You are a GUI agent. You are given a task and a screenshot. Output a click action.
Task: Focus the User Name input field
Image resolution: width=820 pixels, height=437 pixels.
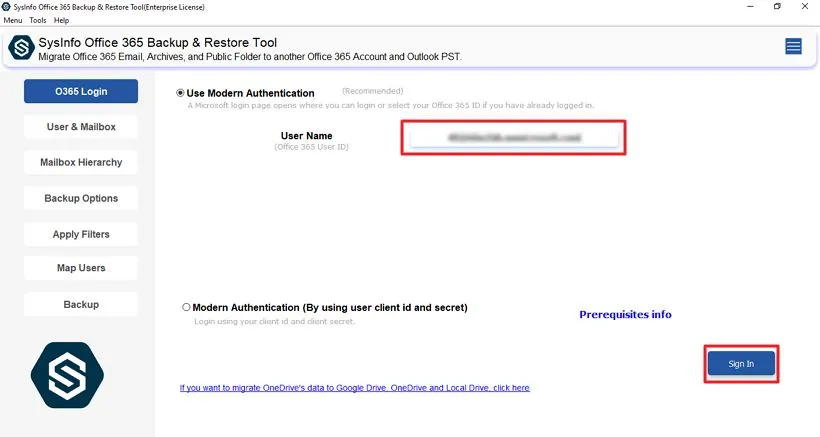[514, 137]
